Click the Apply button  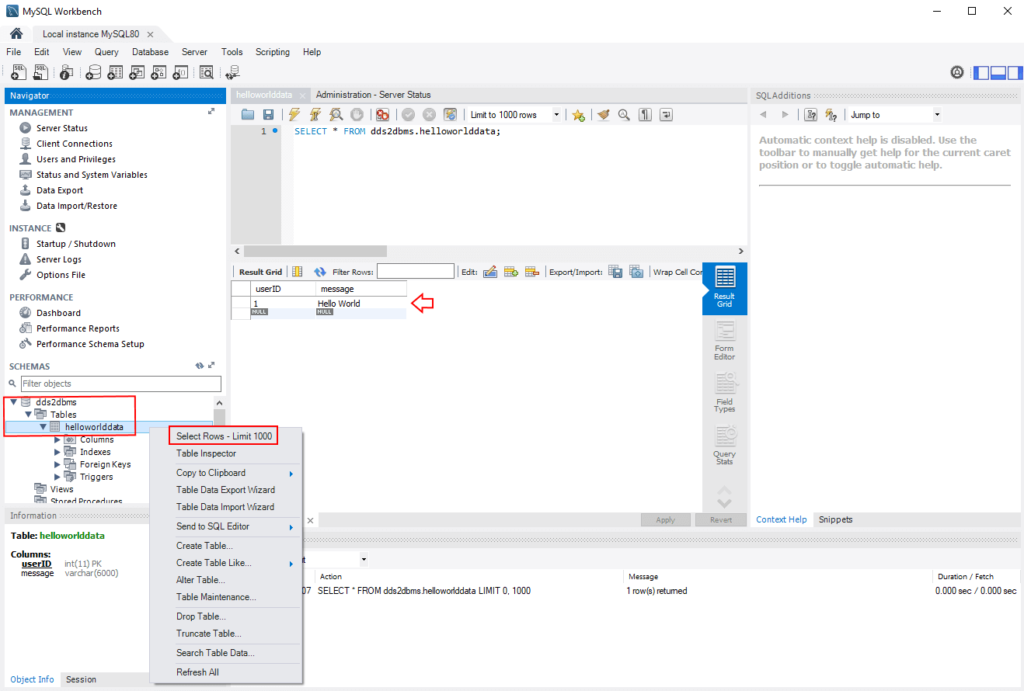tap(665, 520)
